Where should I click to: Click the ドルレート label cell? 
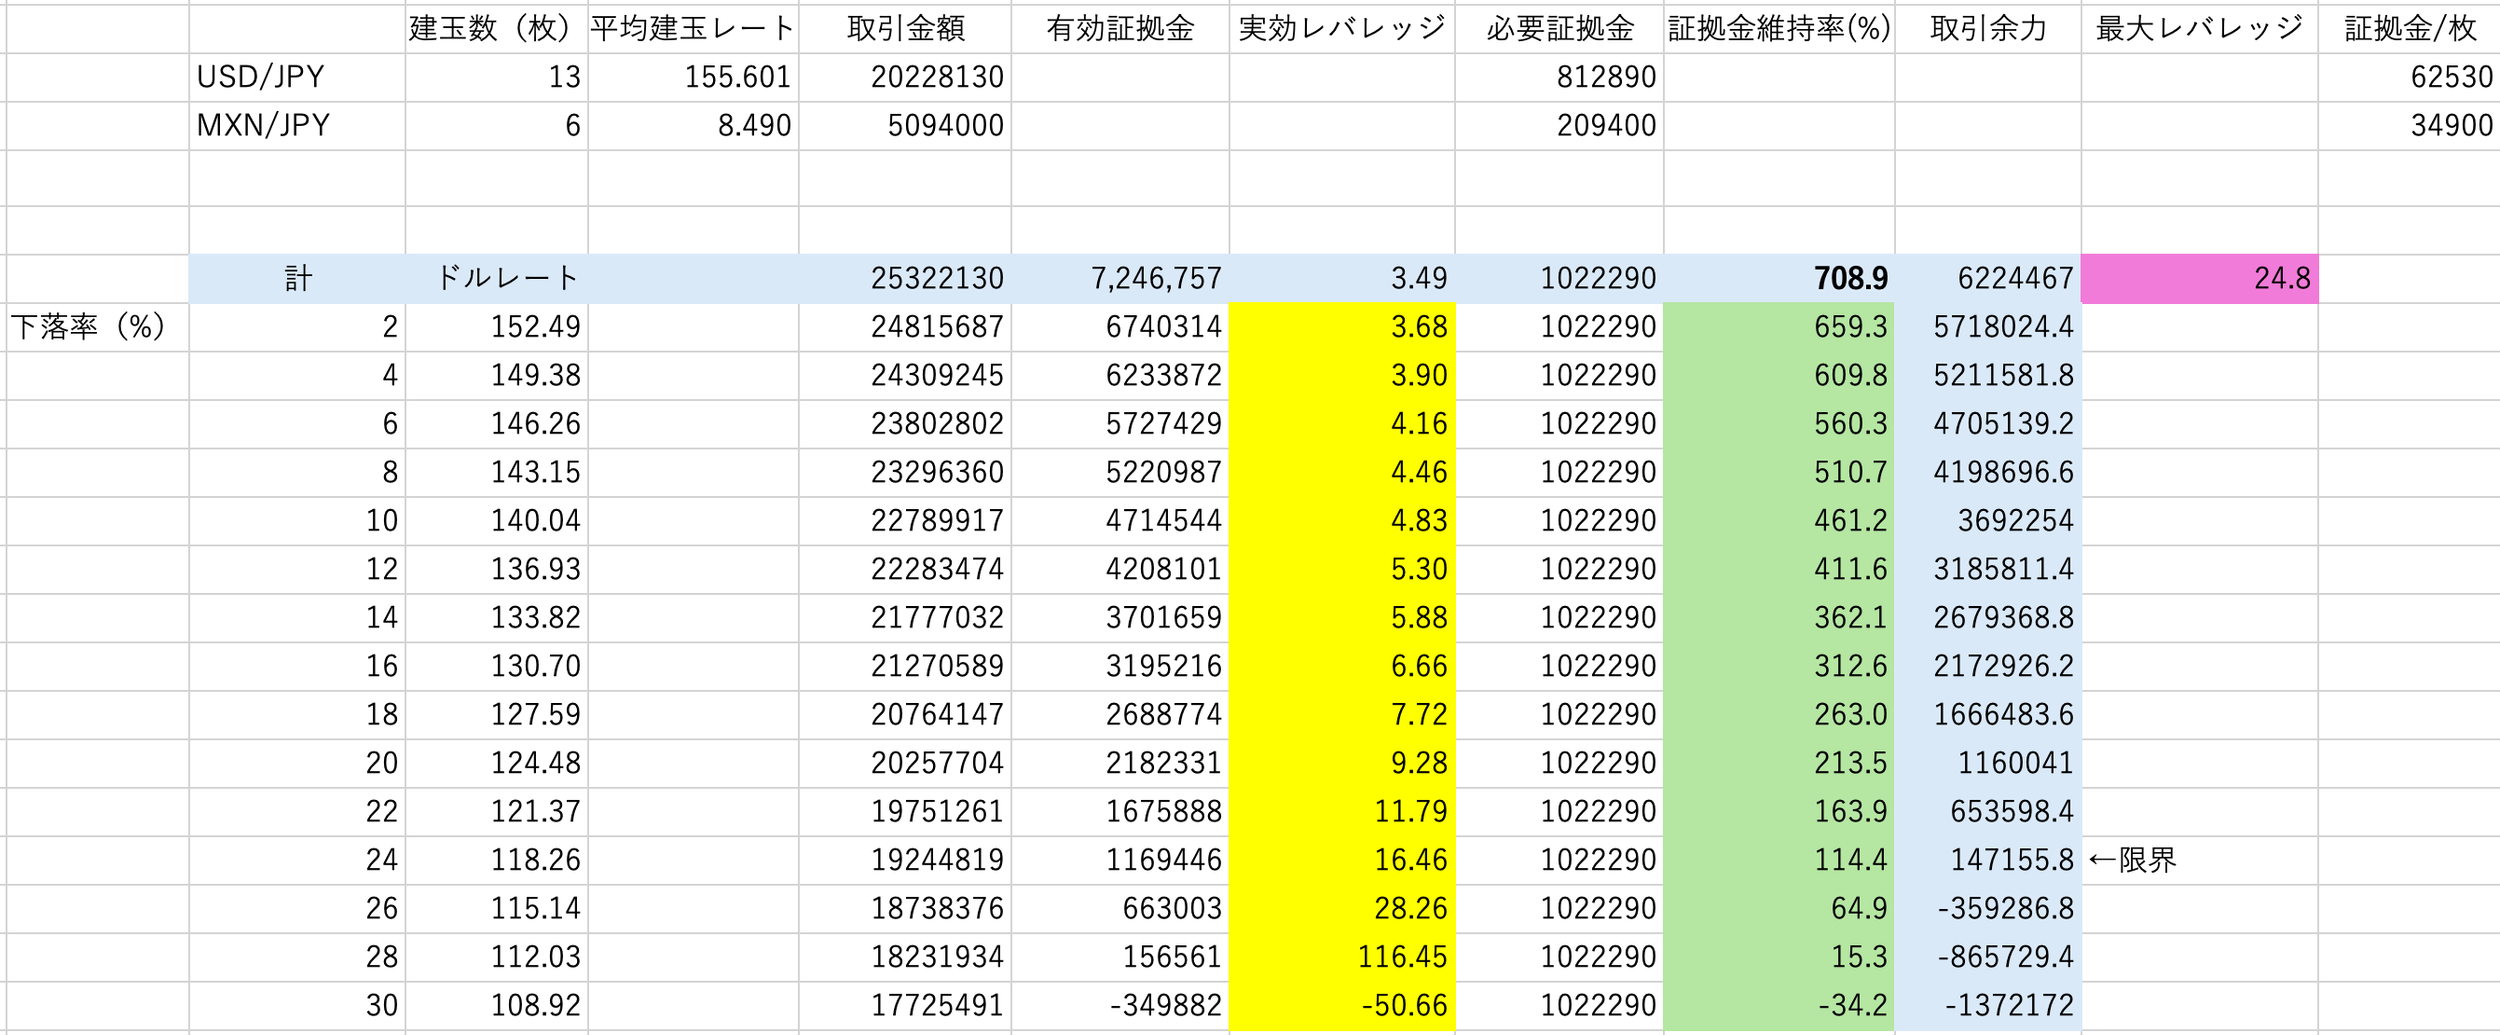496,278
